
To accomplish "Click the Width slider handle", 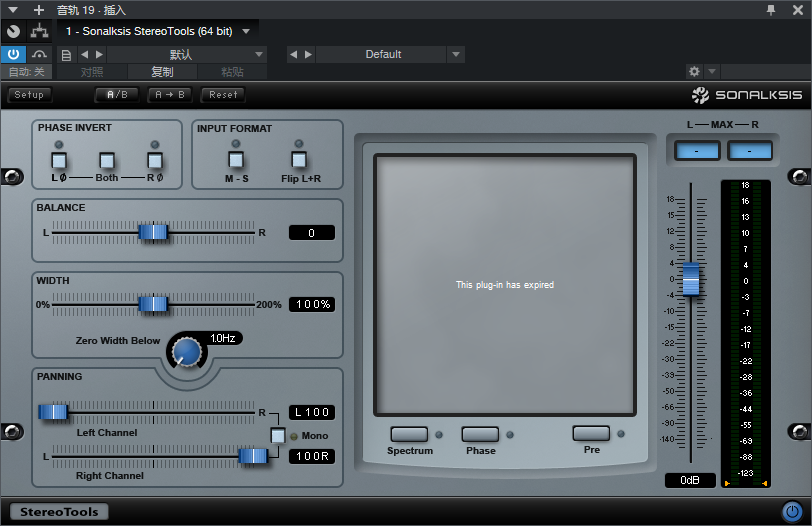I will 153,304.
